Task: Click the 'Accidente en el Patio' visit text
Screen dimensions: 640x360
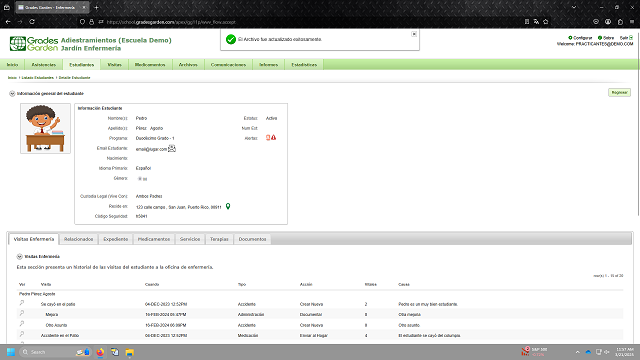Action: [x=60, y=336]
